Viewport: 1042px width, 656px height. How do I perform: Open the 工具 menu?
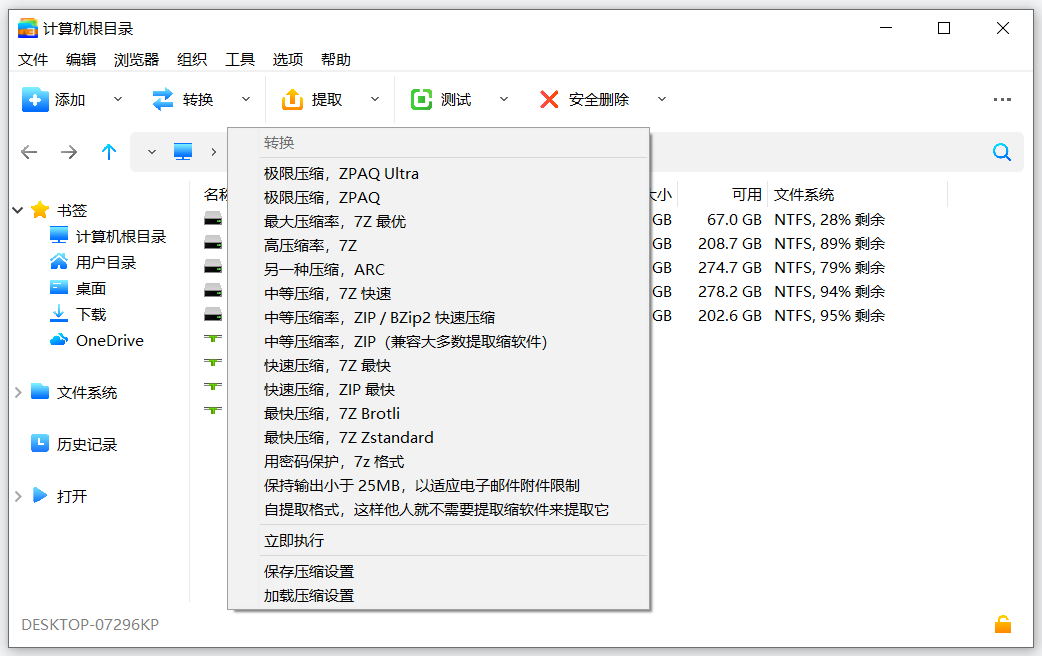pyautogui.click(x=240, y=60)
